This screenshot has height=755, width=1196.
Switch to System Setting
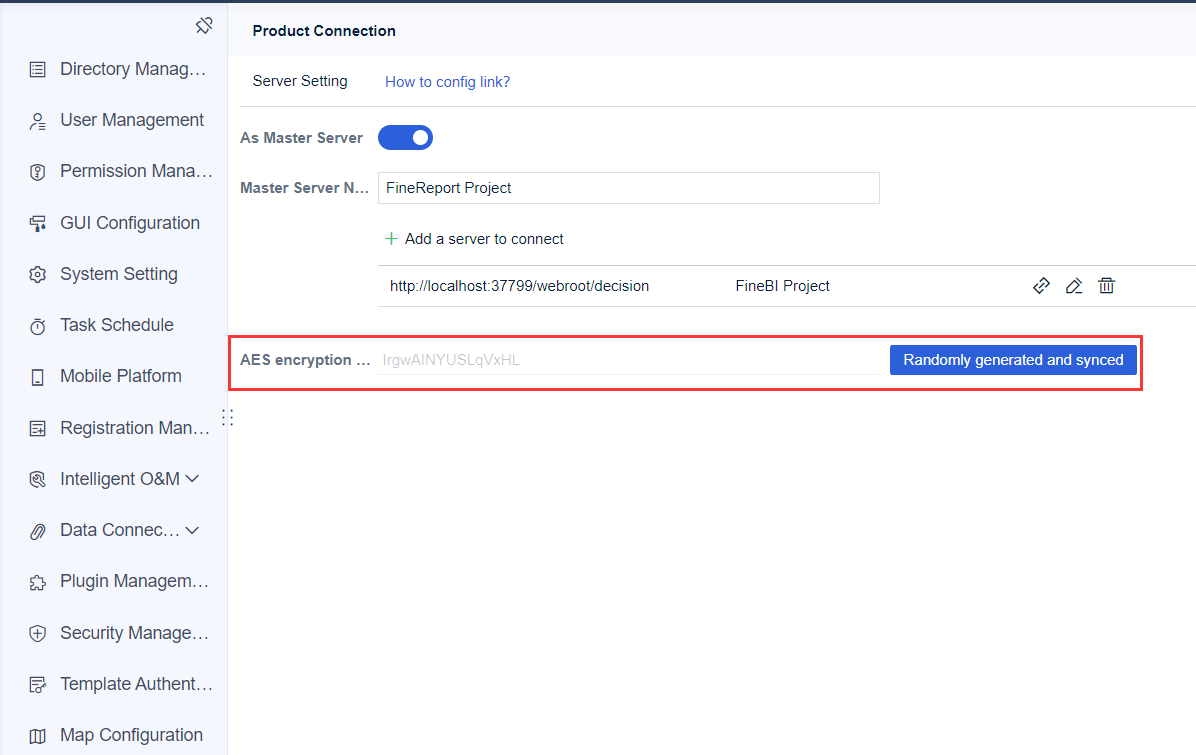point(118,273)
